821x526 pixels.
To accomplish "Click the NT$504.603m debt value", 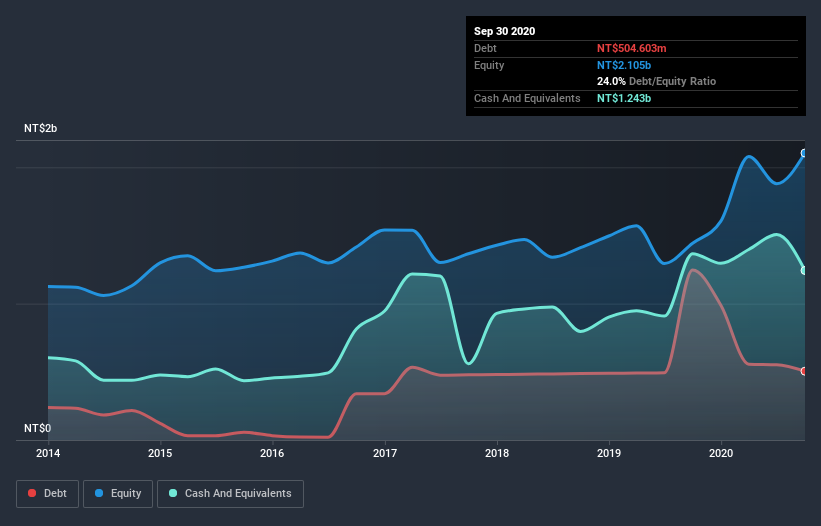I will 631,48.
